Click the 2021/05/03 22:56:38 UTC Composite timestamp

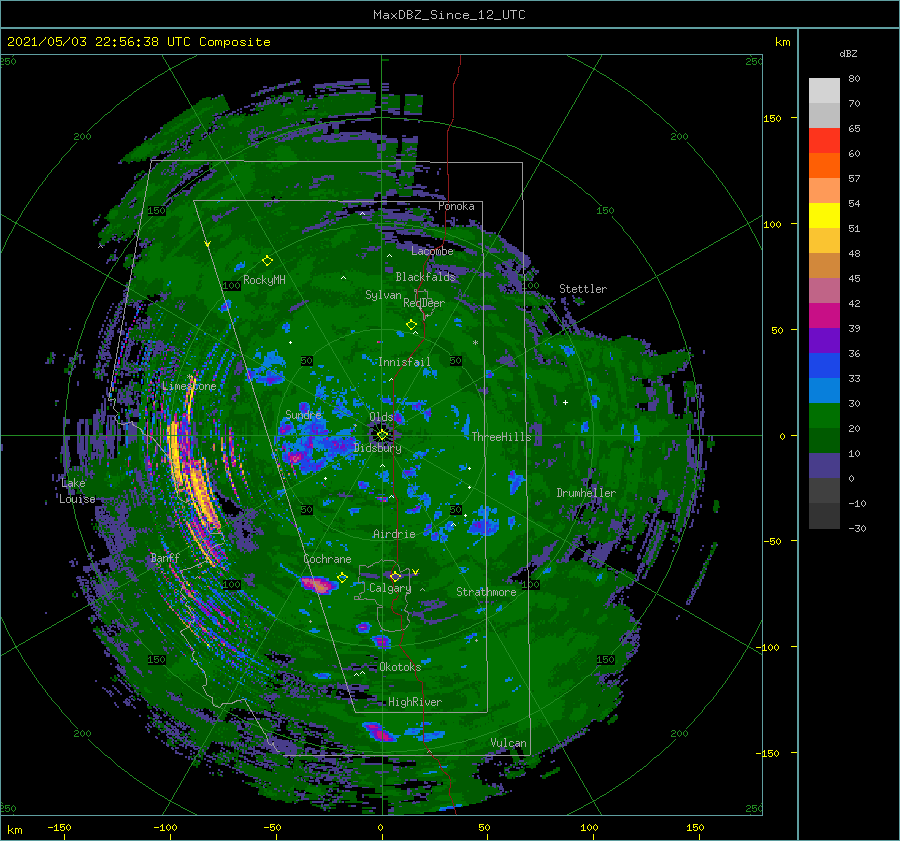pyautogui.click(x=138, y=42)
